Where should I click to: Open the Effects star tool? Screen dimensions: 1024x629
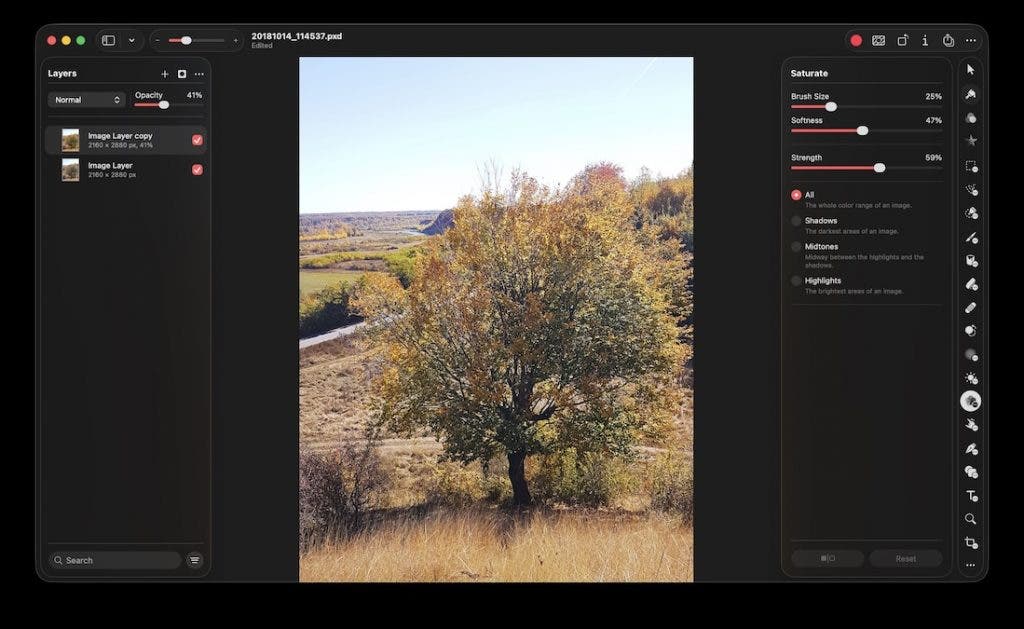click(x=970, y=140)
